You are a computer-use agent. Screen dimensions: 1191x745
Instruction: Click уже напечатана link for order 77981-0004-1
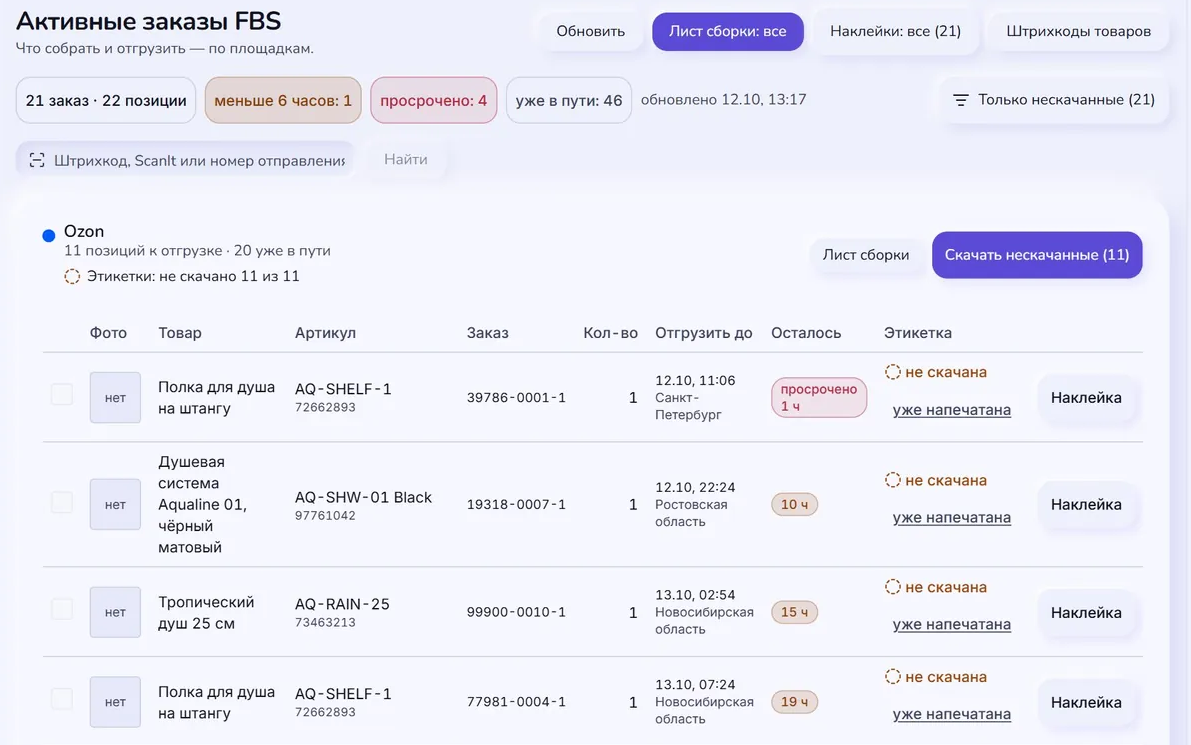[x=952, y=715]
